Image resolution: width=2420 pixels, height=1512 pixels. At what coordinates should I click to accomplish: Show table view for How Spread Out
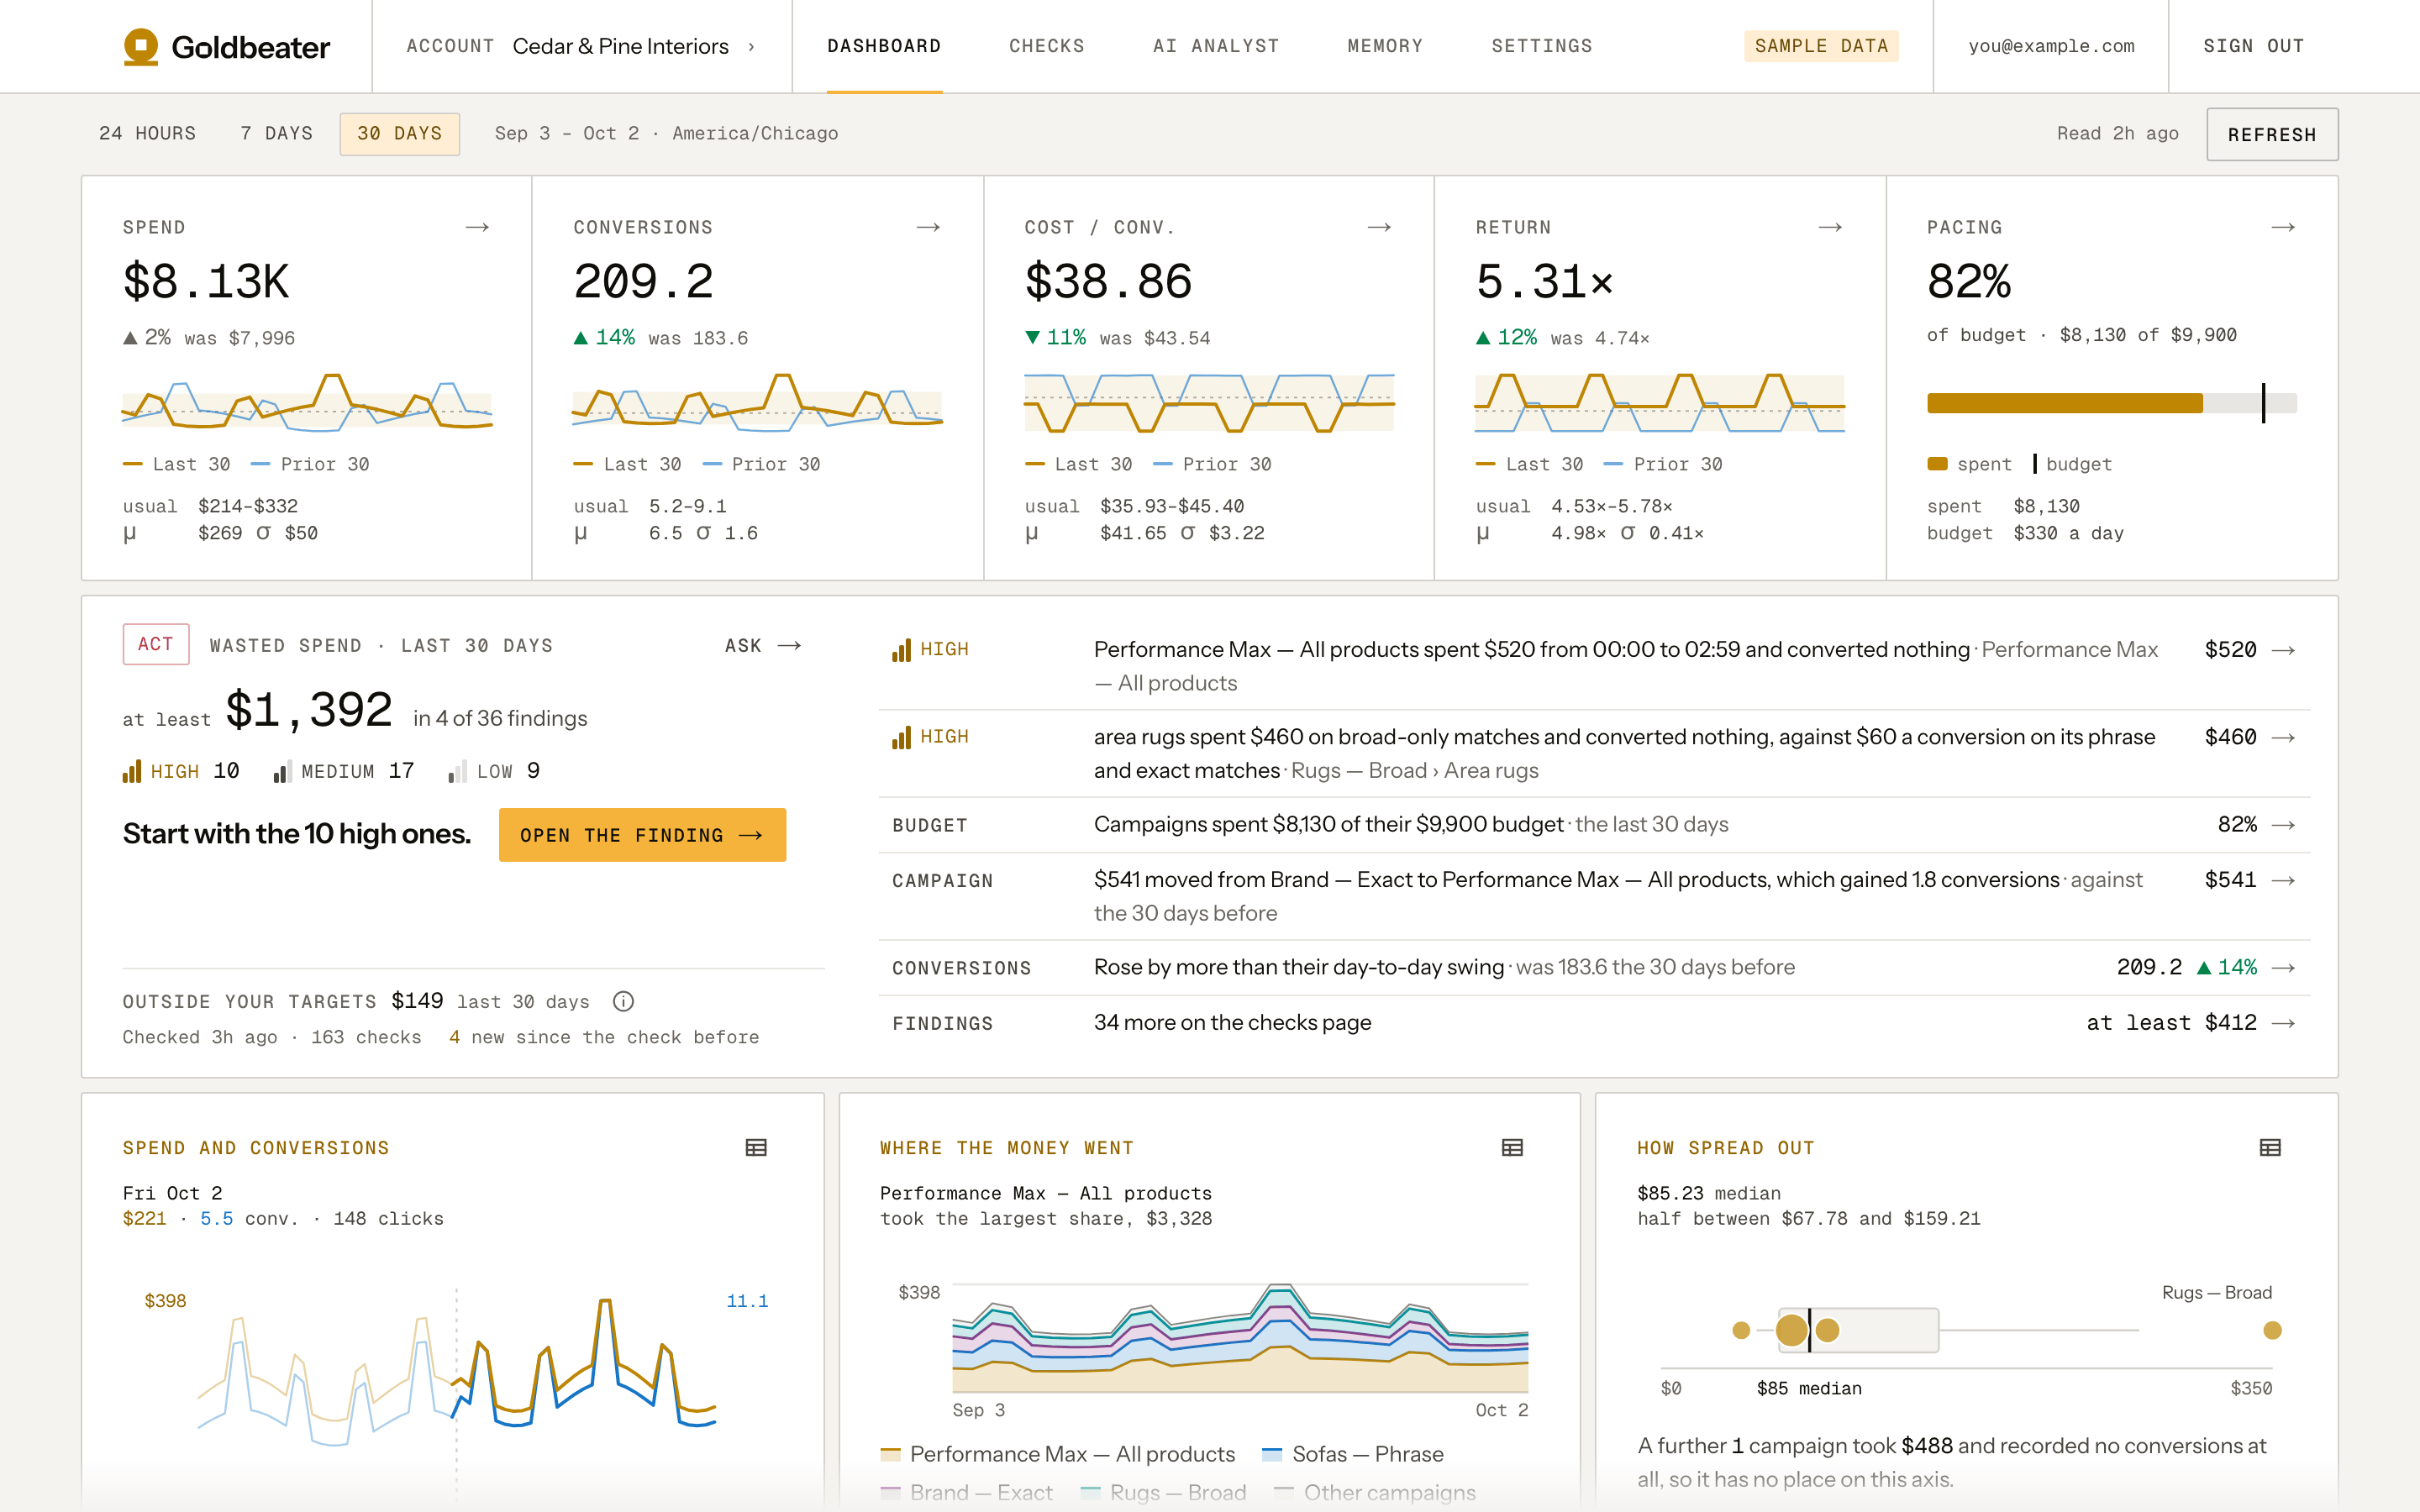click(2270, 1148)
